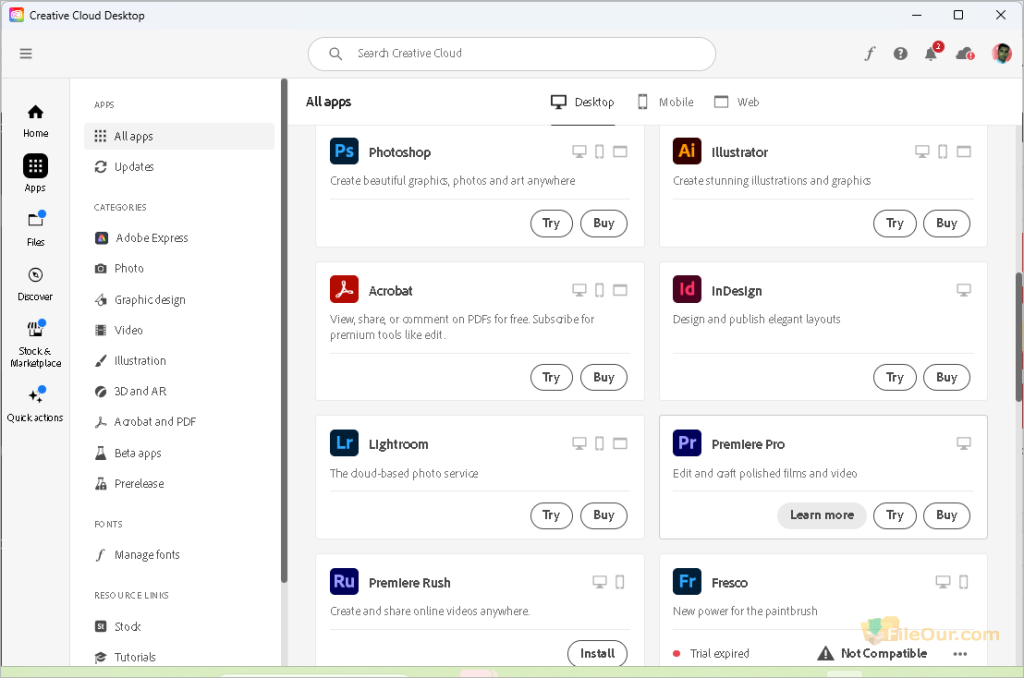Viewport: 1024px width, 678px height.
Task: Open the three-dot menu on the Fresco card
Action: pyautogui.click(x=960, y=653)
